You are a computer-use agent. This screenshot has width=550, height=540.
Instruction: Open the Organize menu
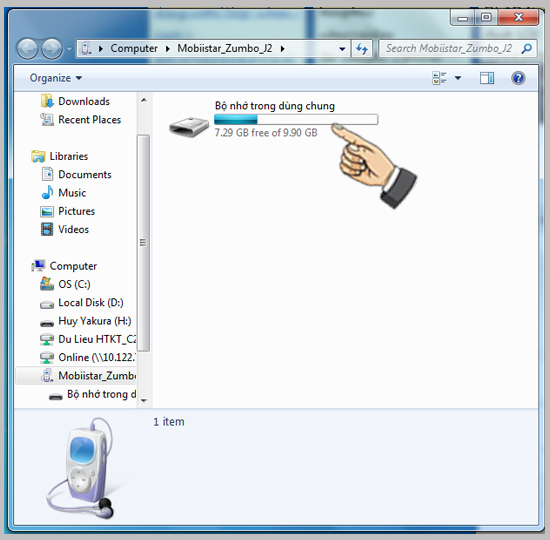(55, 78)
